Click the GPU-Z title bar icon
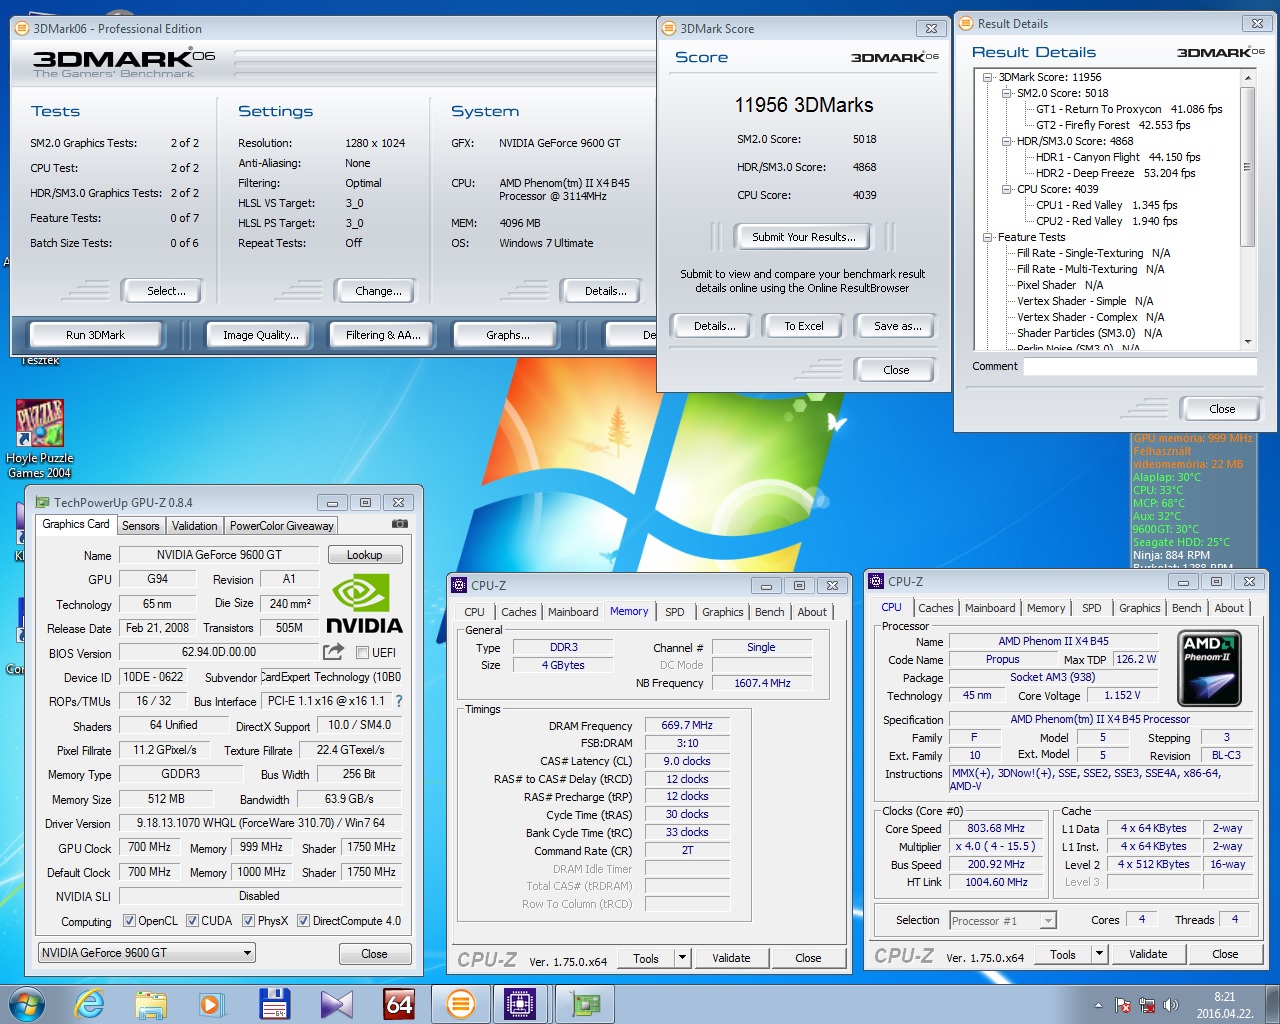1280x1024 pixels. 42,502
